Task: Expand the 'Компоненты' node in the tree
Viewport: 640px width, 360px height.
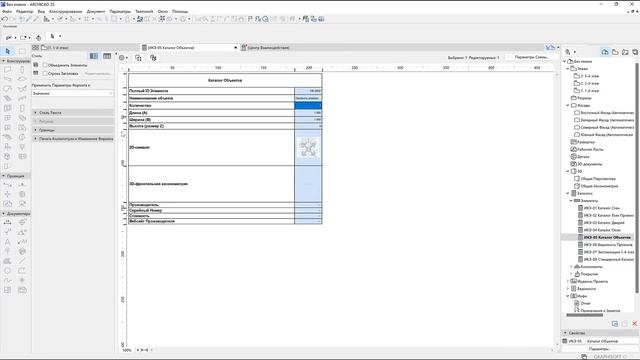Action: (571, 267)
